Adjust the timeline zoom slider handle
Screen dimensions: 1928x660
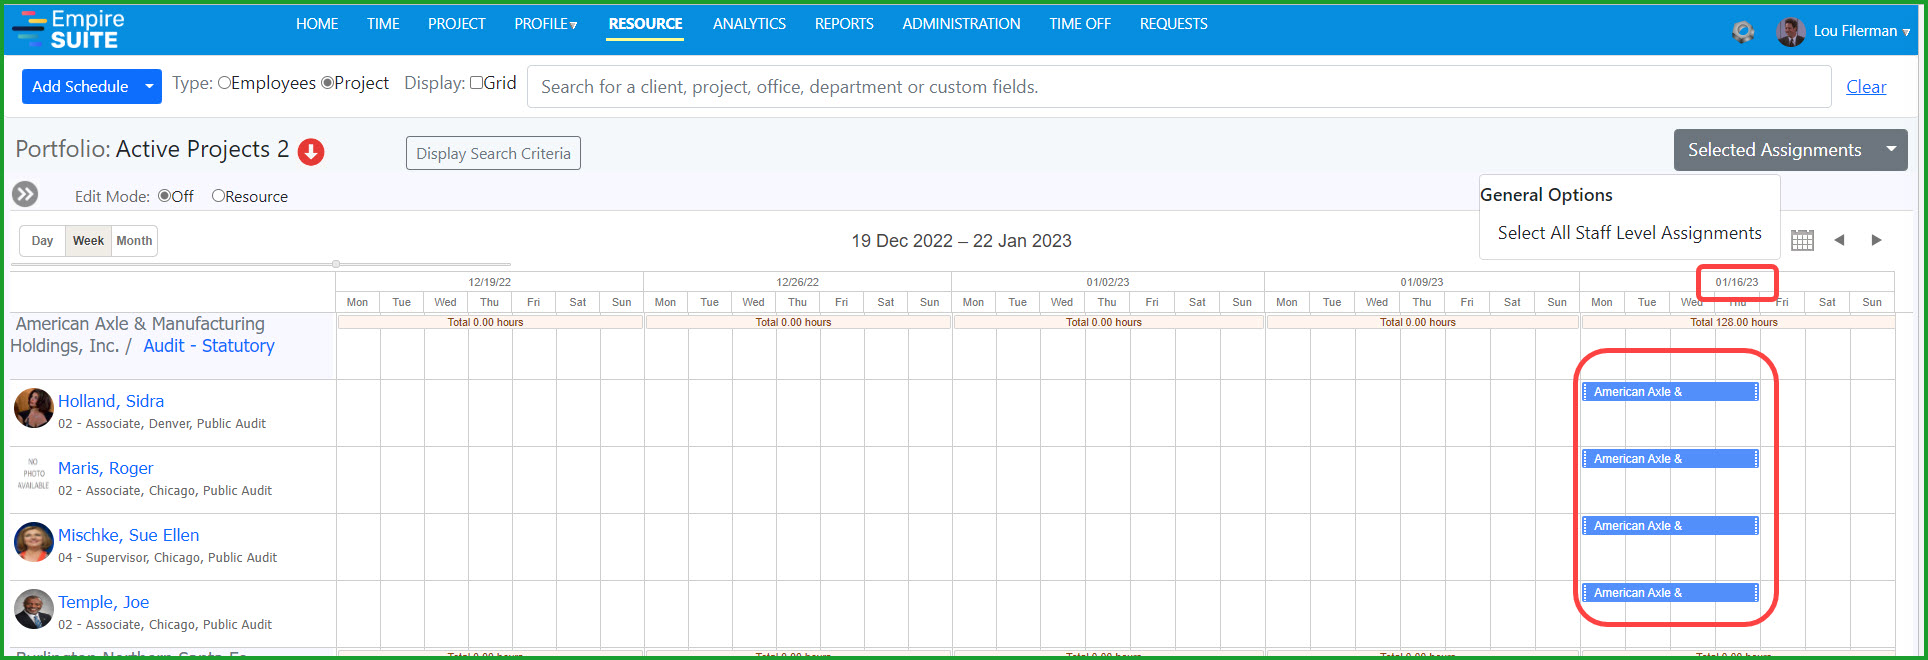click(336, 264)
